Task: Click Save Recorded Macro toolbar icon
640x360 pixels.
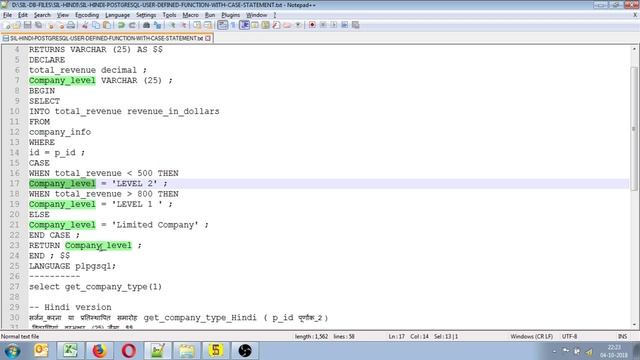Action: [x=356, y=25]
